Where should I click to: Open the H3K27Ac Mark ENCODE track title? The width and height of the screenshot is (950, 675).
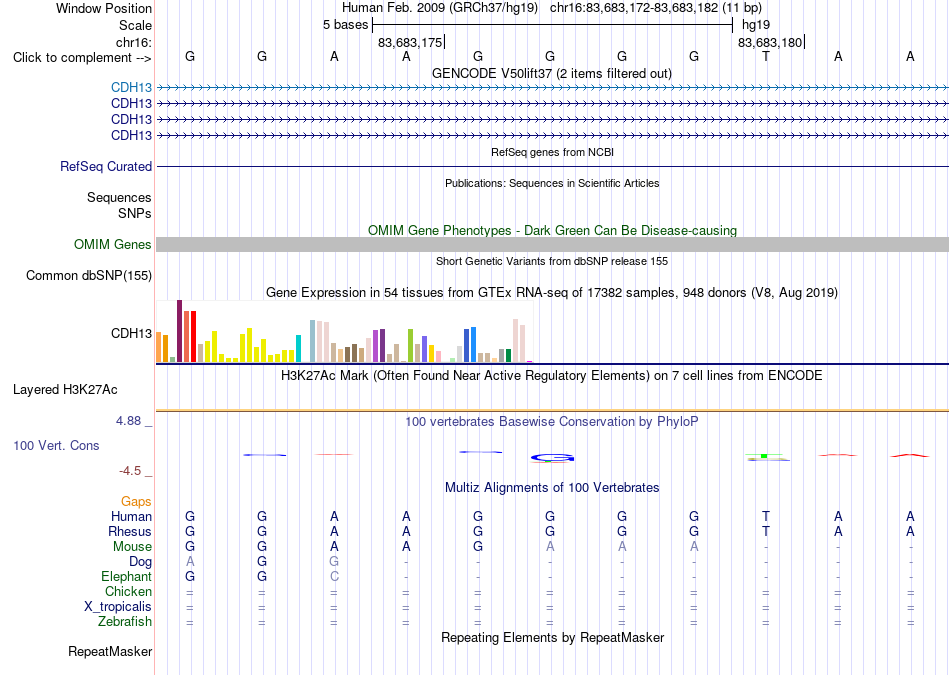click(552, 376)
